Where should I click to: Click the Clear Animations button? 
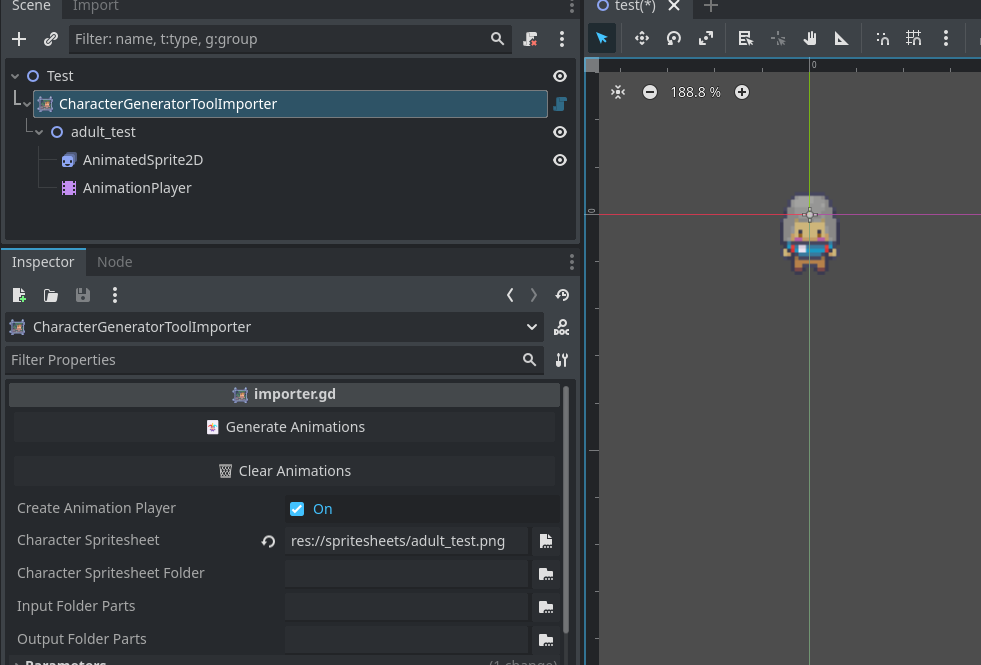tap(284, 471)
